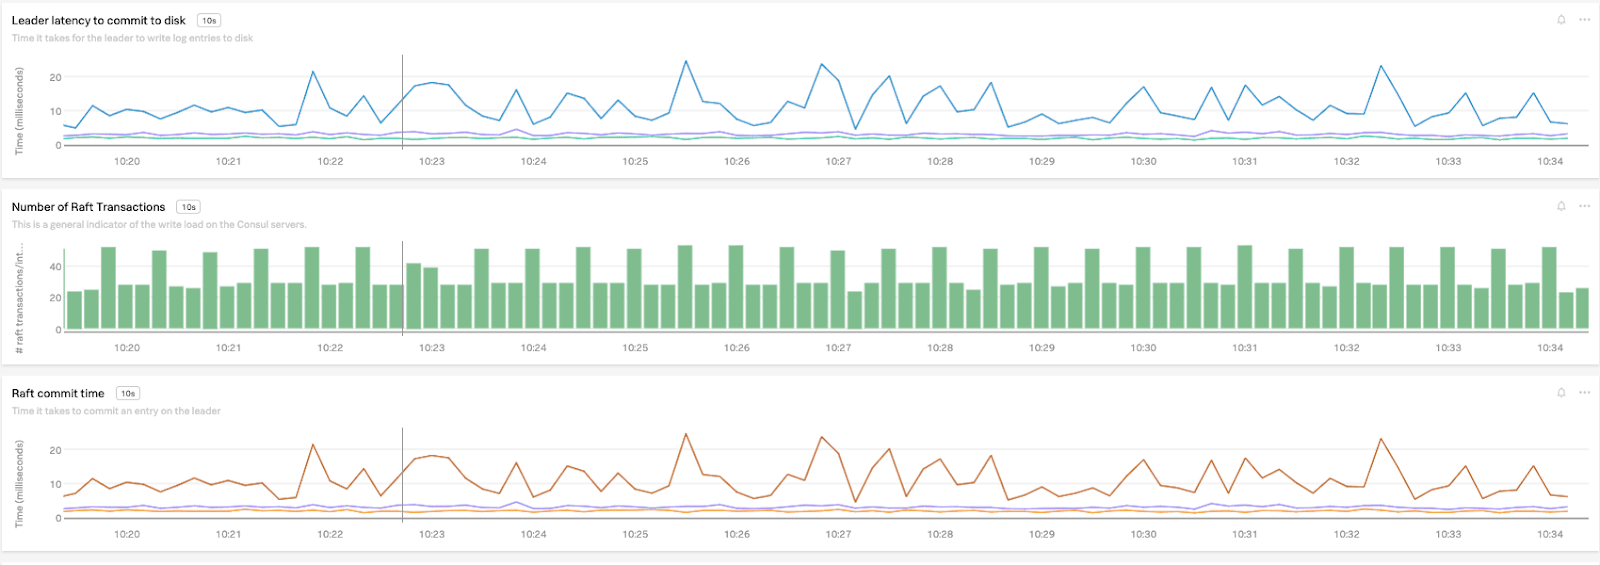Viewport: 1600px width, 565px height.
Task: Click the Raft commit time panel title
Action: [x=58, y=394]
